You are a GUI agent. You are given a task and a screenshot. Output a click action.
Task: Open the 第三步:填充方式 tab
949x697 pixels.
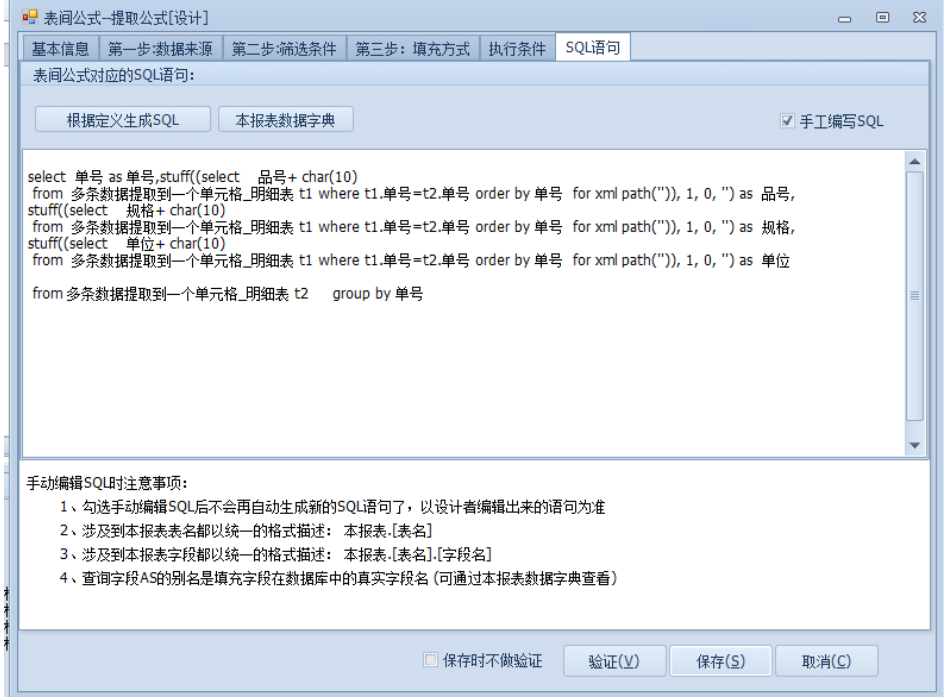(412, 49)
